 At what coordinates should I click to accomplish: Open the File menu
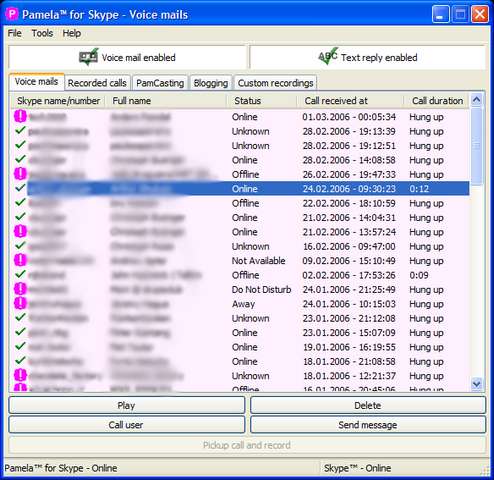[15, 33]
